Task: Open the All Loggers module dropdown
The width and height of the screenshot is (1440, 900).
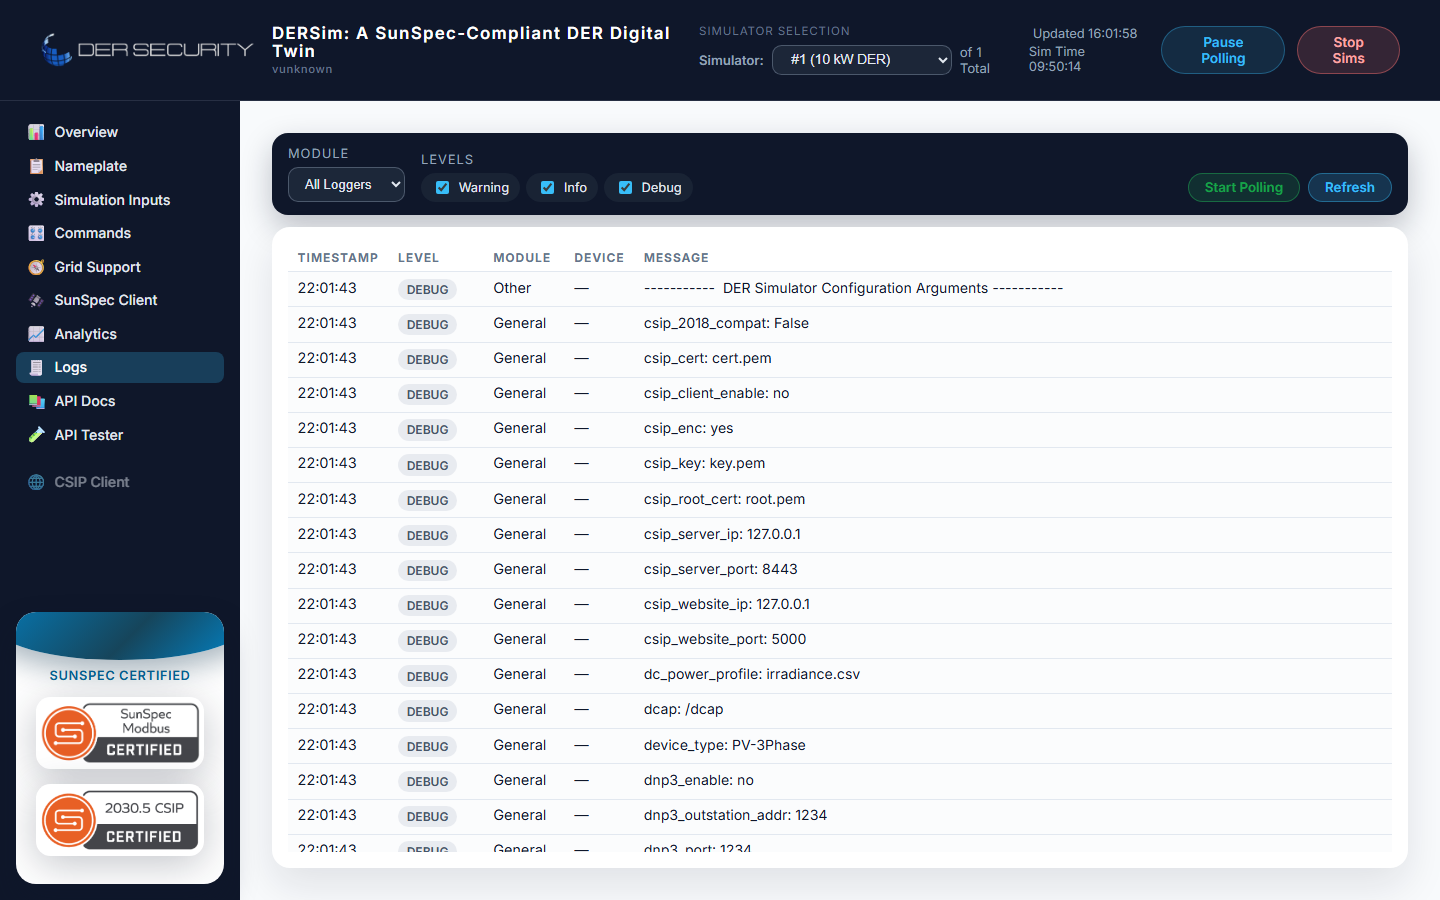Action: (346, 184)
